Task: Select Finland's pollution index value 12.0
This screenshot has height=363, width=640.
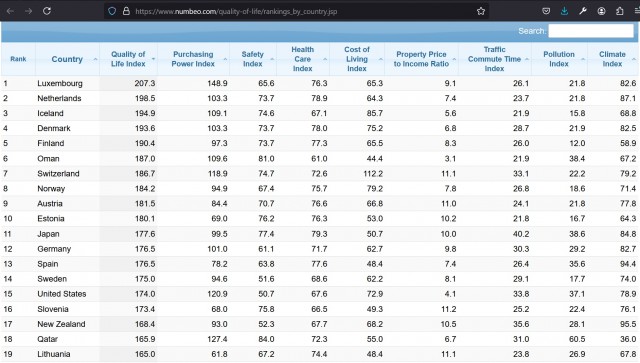Action: pos(577,143)
